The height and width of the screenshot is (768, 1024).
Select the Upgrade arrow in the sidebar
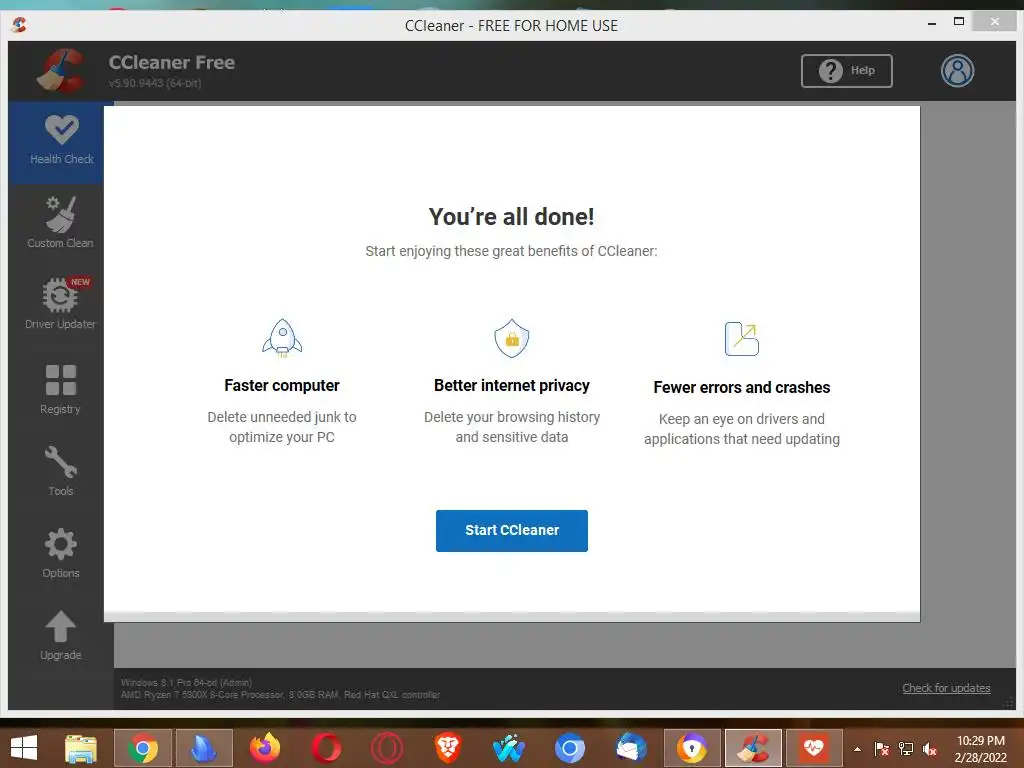[x=60, y=635]
